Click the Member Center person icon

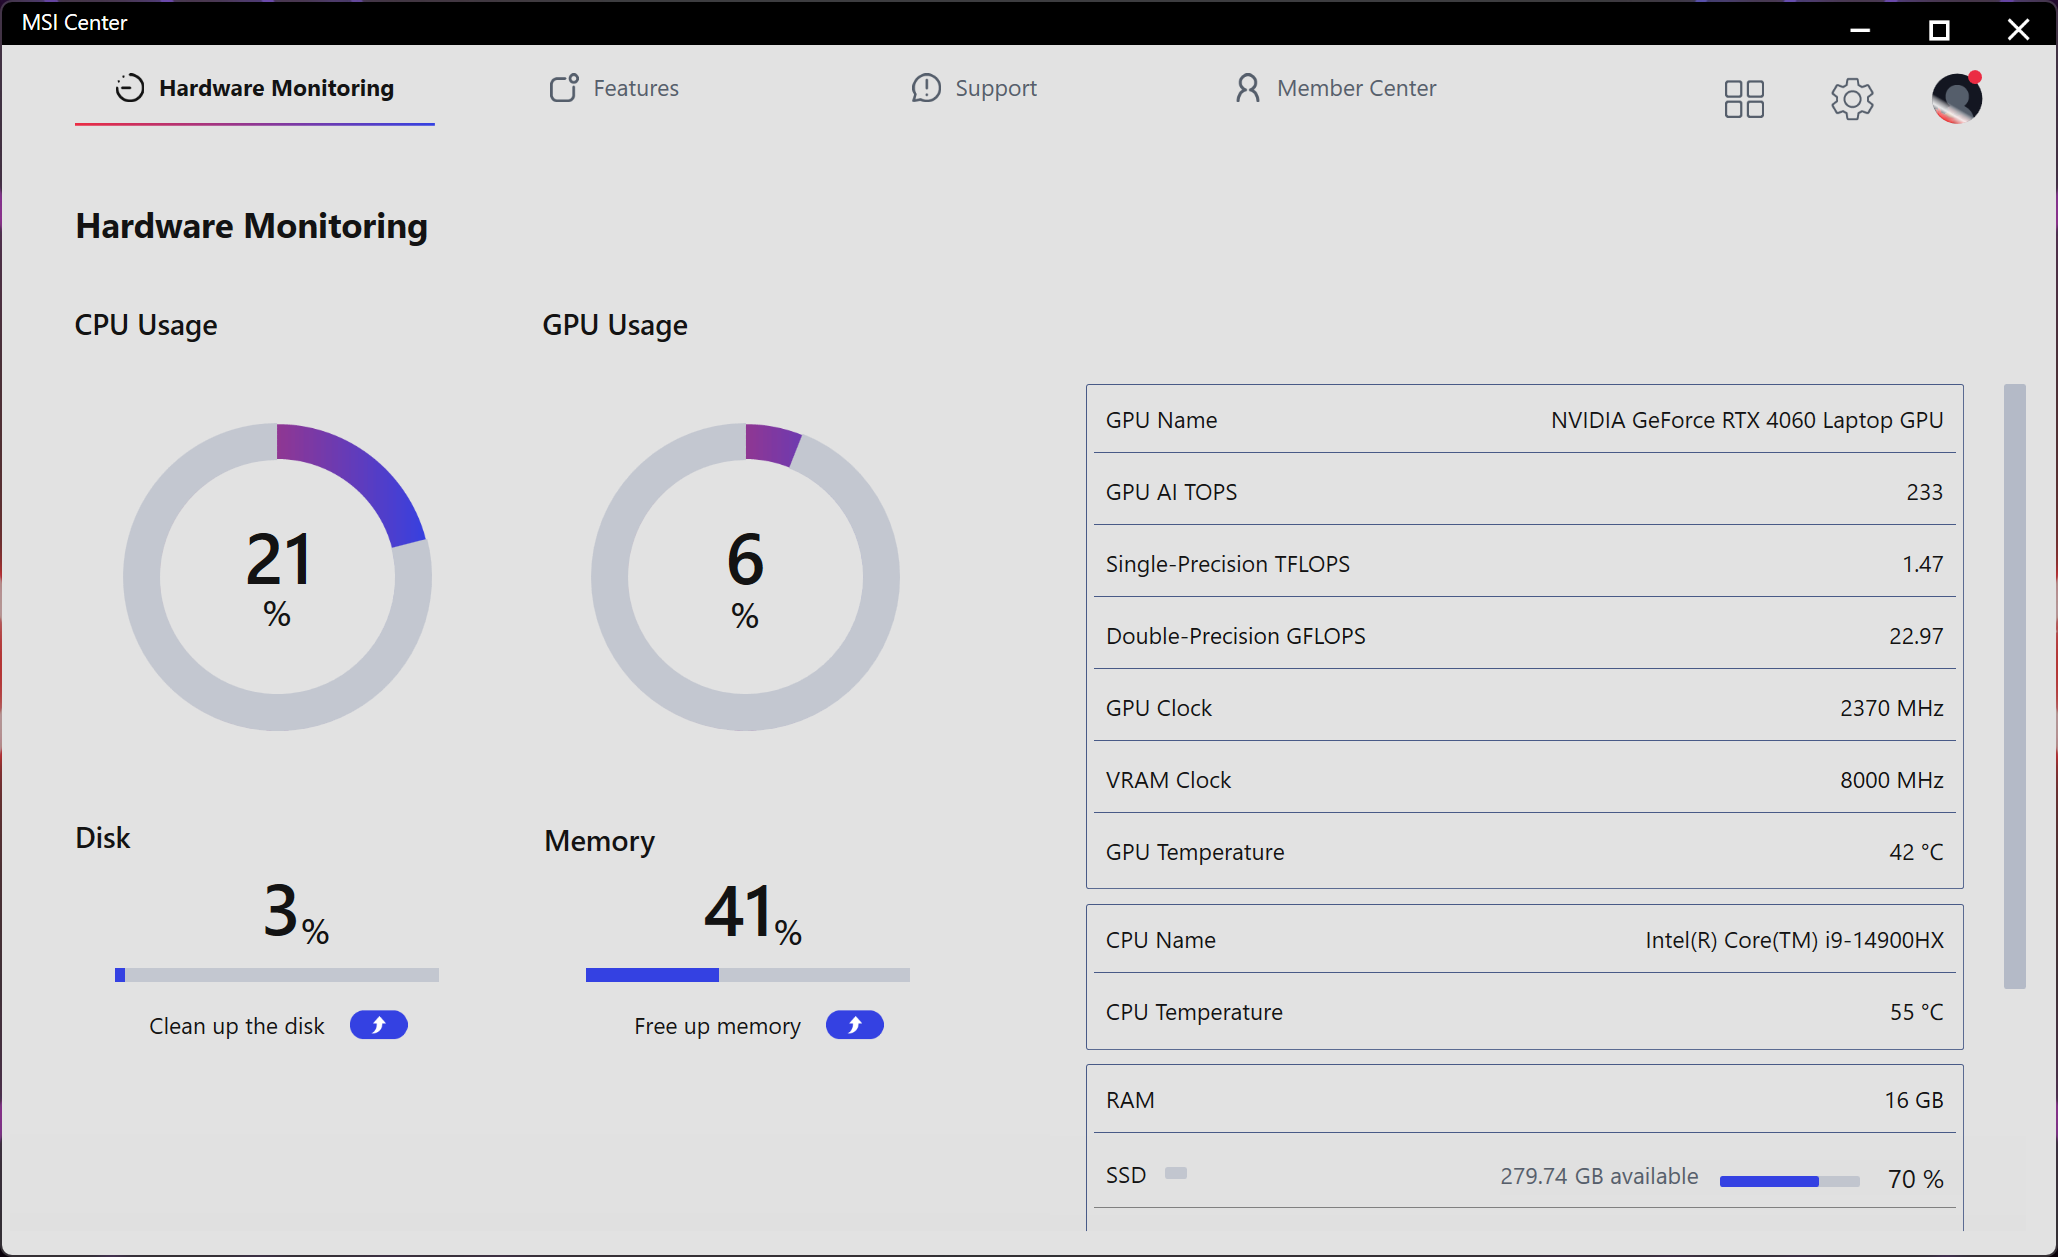click(x=1247, y=88)
